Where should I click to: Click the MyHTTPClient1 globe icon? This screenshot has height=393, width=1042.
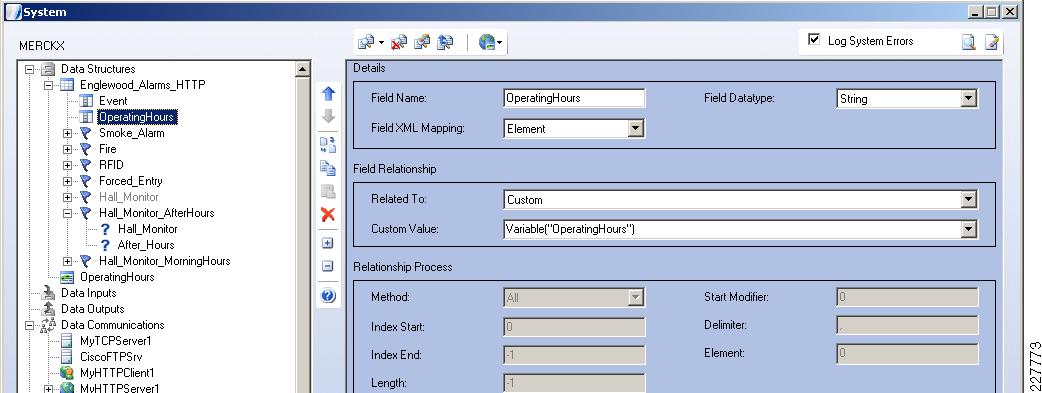[67, 372]
